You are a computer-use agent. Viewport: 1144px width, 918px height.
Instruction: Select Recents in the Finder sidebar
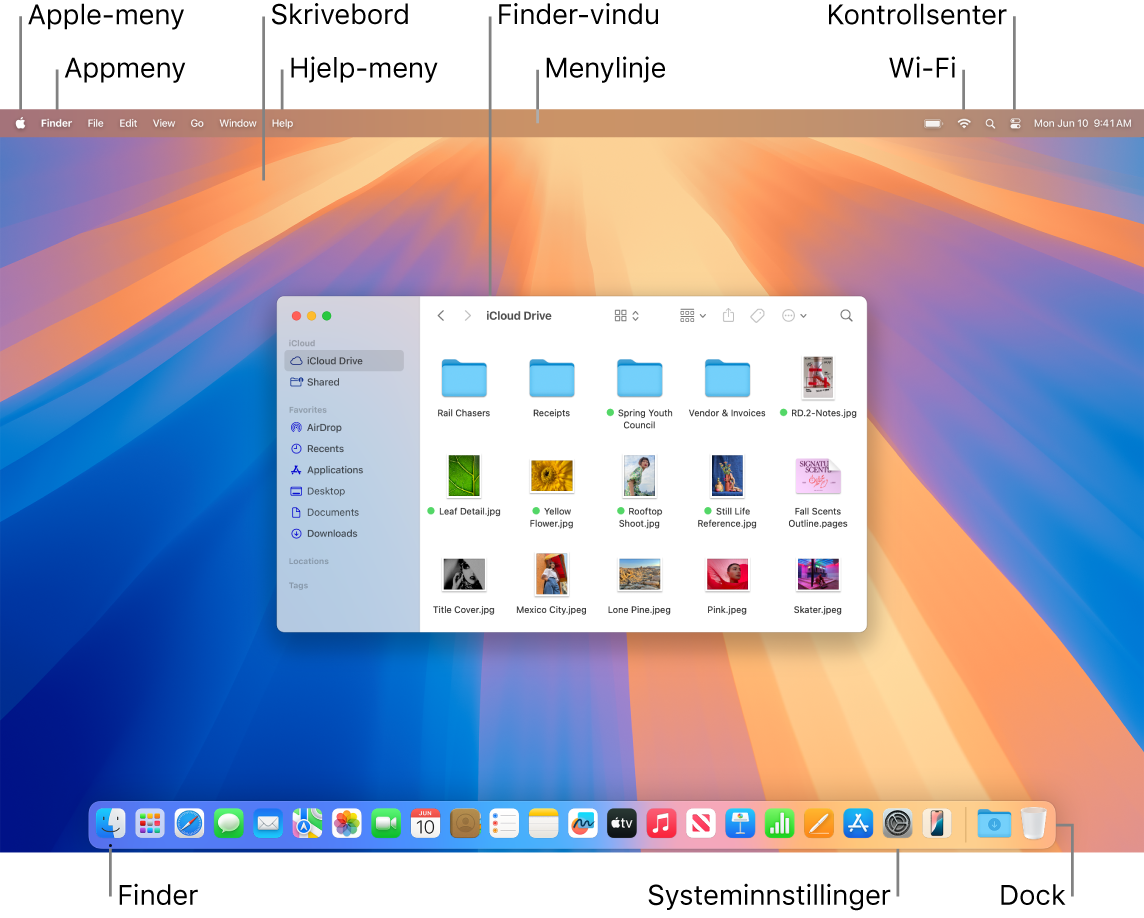(344, 449)
